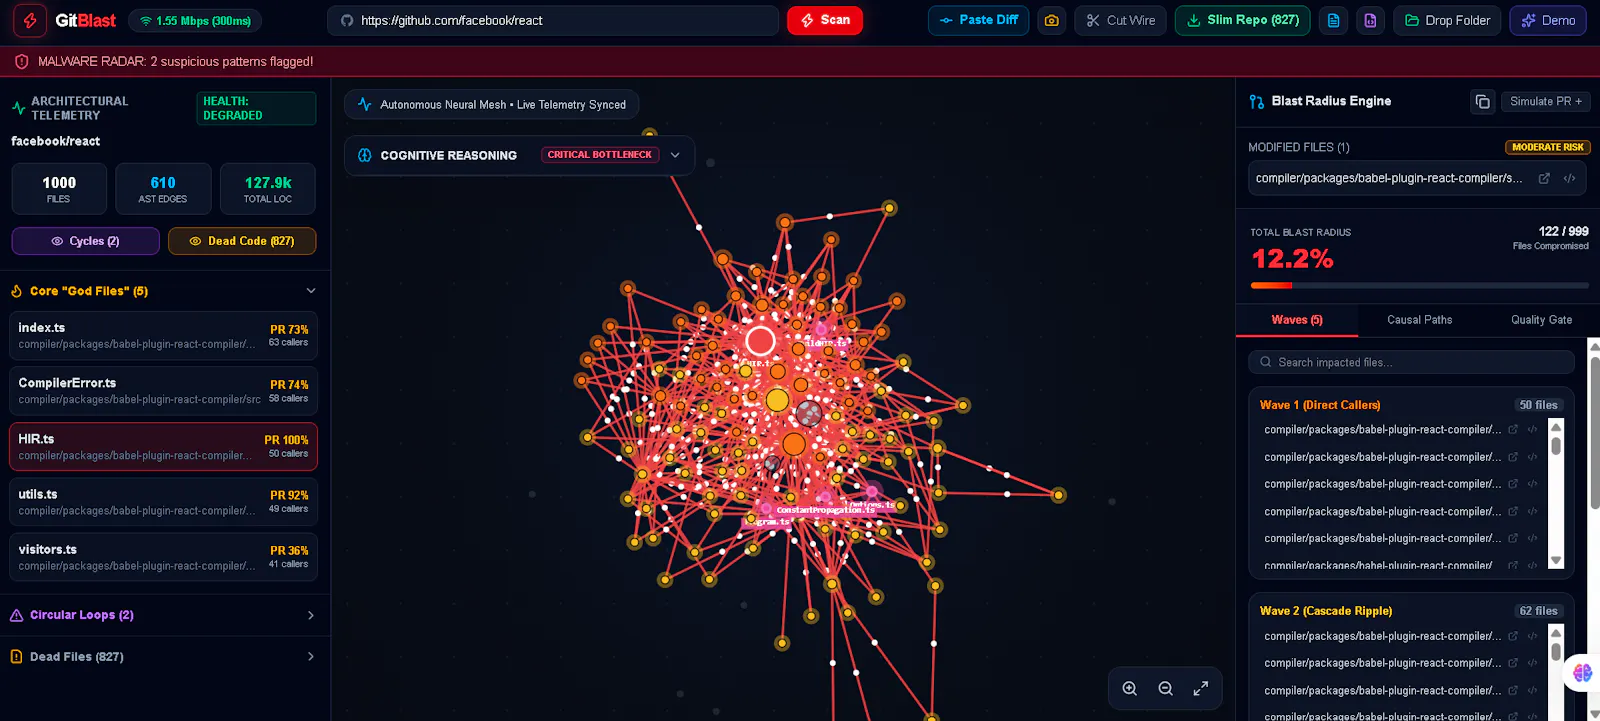The width and height of the screenshot is (1600, 721).
Task: Toggle Dead Code (827) visibility filter
Action: [242, 241]
